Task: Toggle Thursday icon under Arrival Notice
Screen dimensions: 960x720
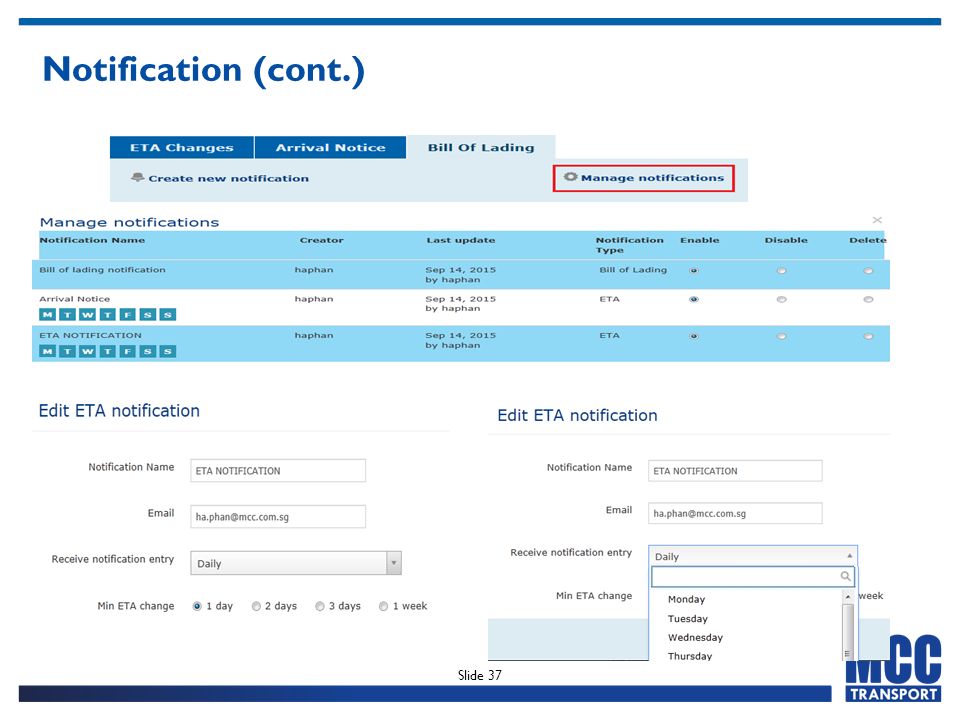Action: click(107, 315)
